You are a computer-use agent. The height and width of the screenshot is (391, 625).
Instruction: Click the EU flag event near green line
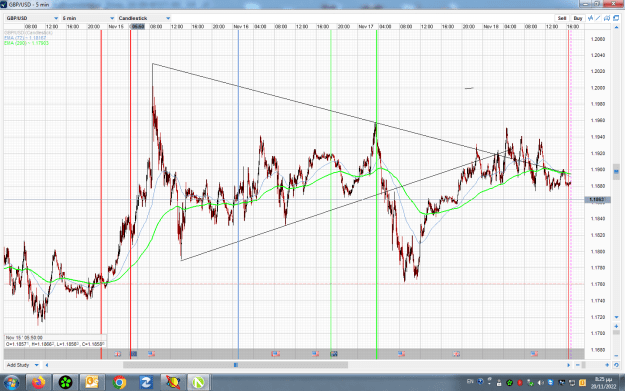tap(334, 354)
